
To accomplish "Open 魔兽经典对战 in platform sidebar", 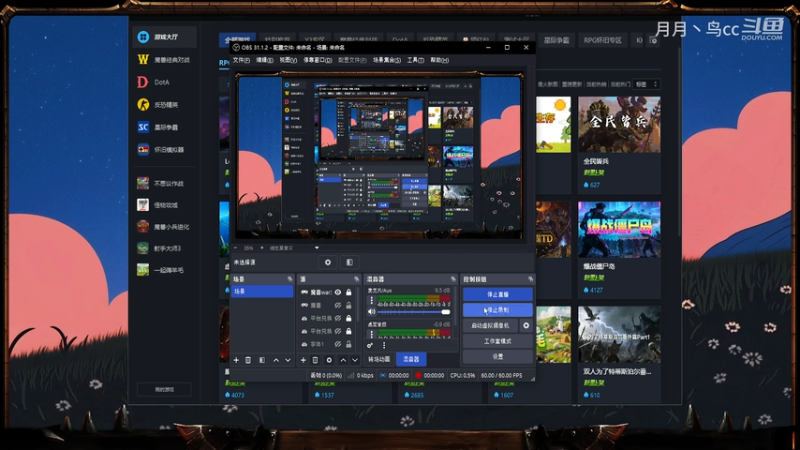I will 165,60.
